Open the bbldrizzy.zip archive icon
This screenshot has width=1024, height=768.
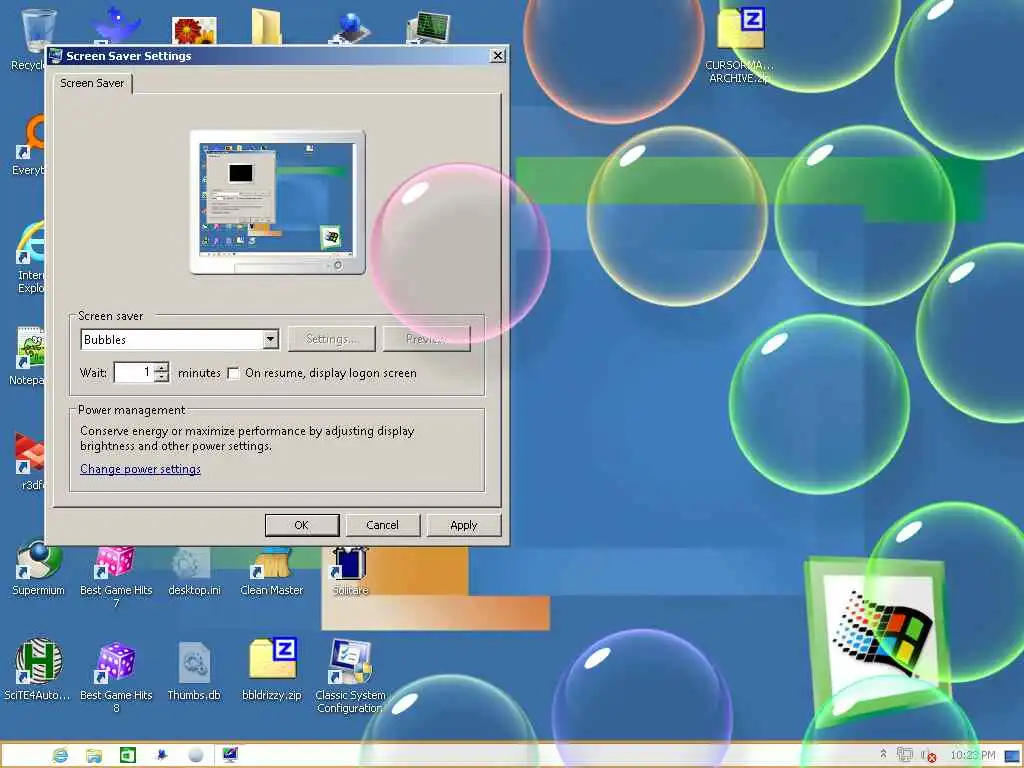click(272, 669)
